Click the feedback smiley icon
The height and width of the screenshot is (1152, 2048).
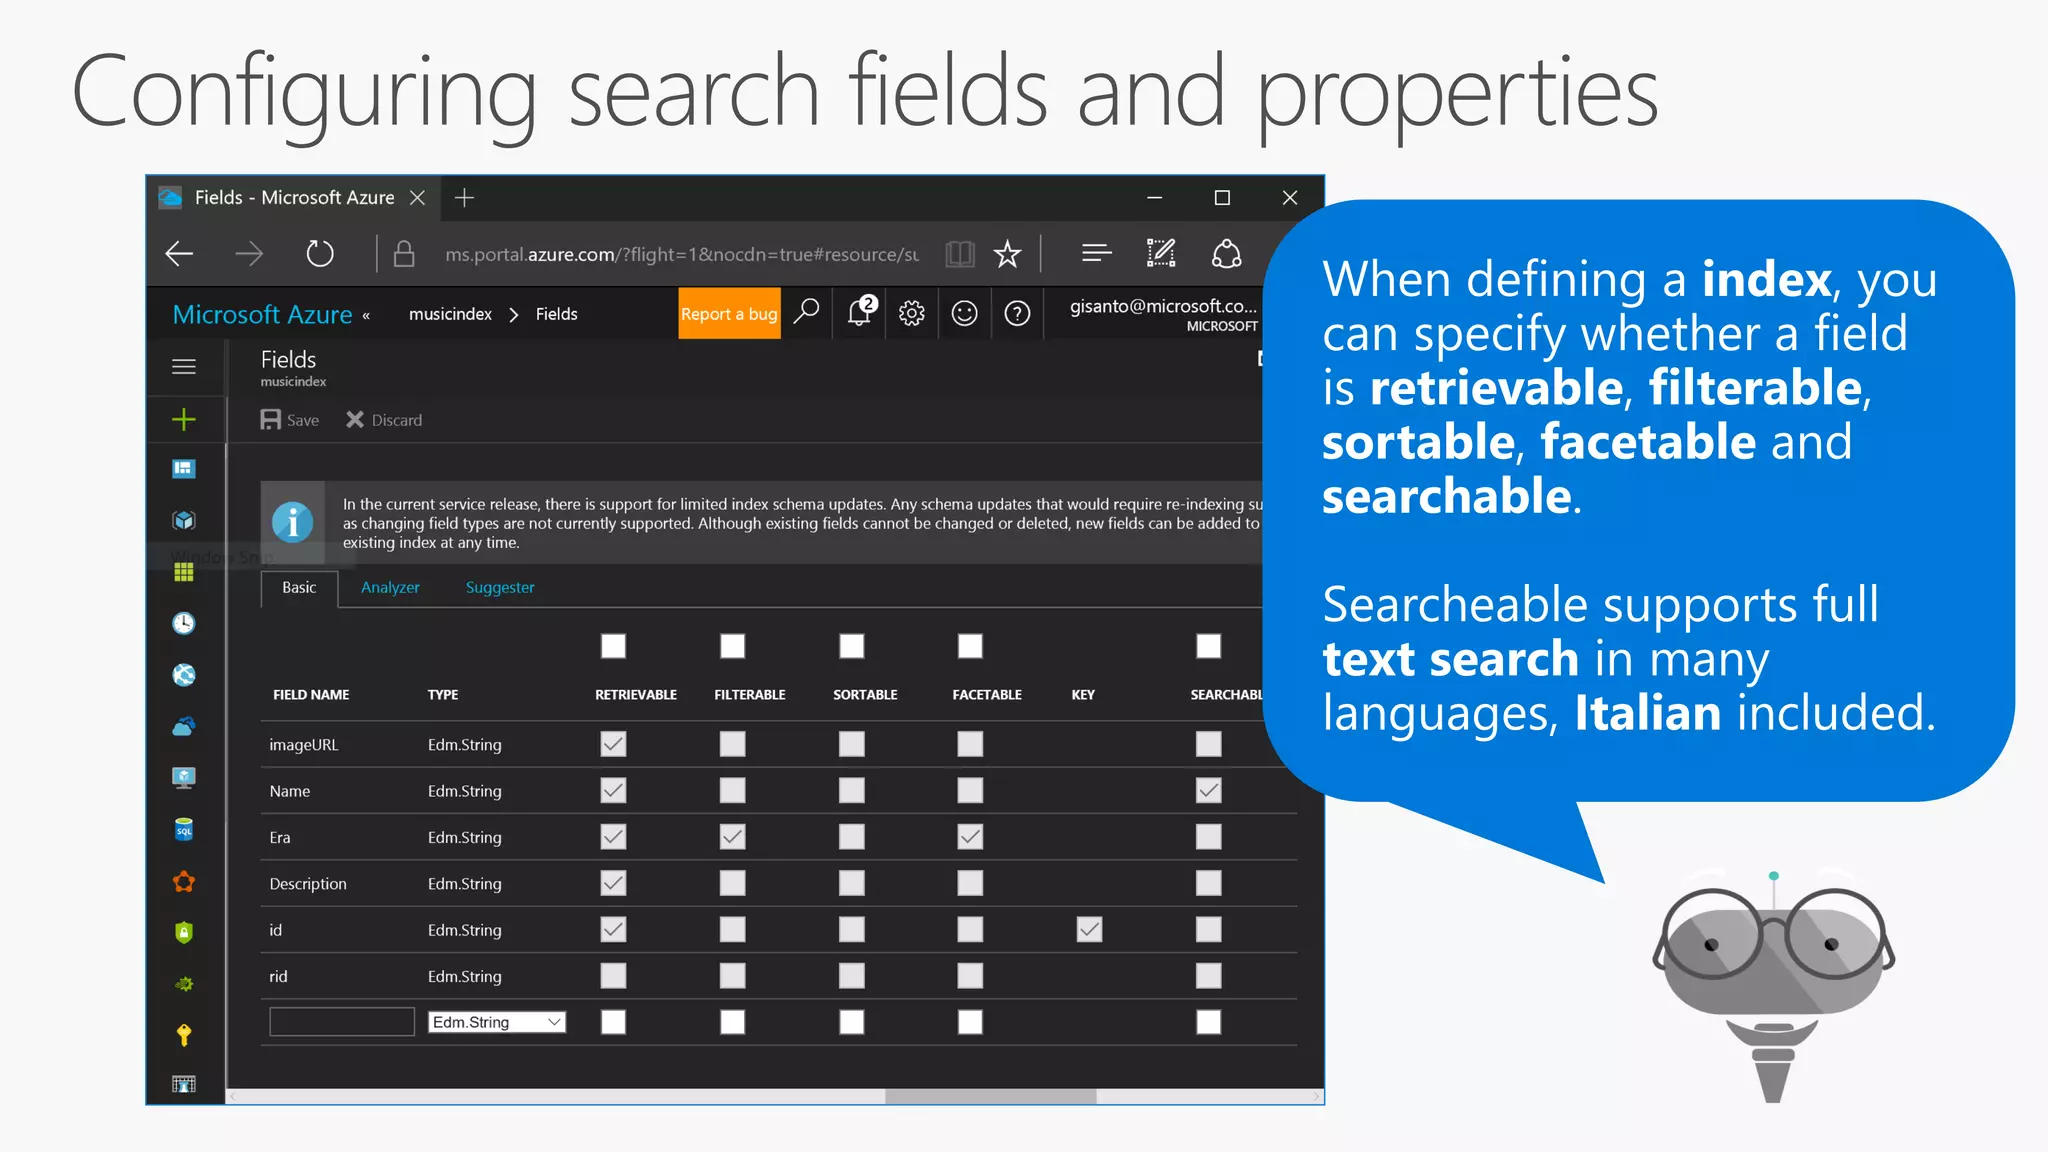tap(964, 314)
